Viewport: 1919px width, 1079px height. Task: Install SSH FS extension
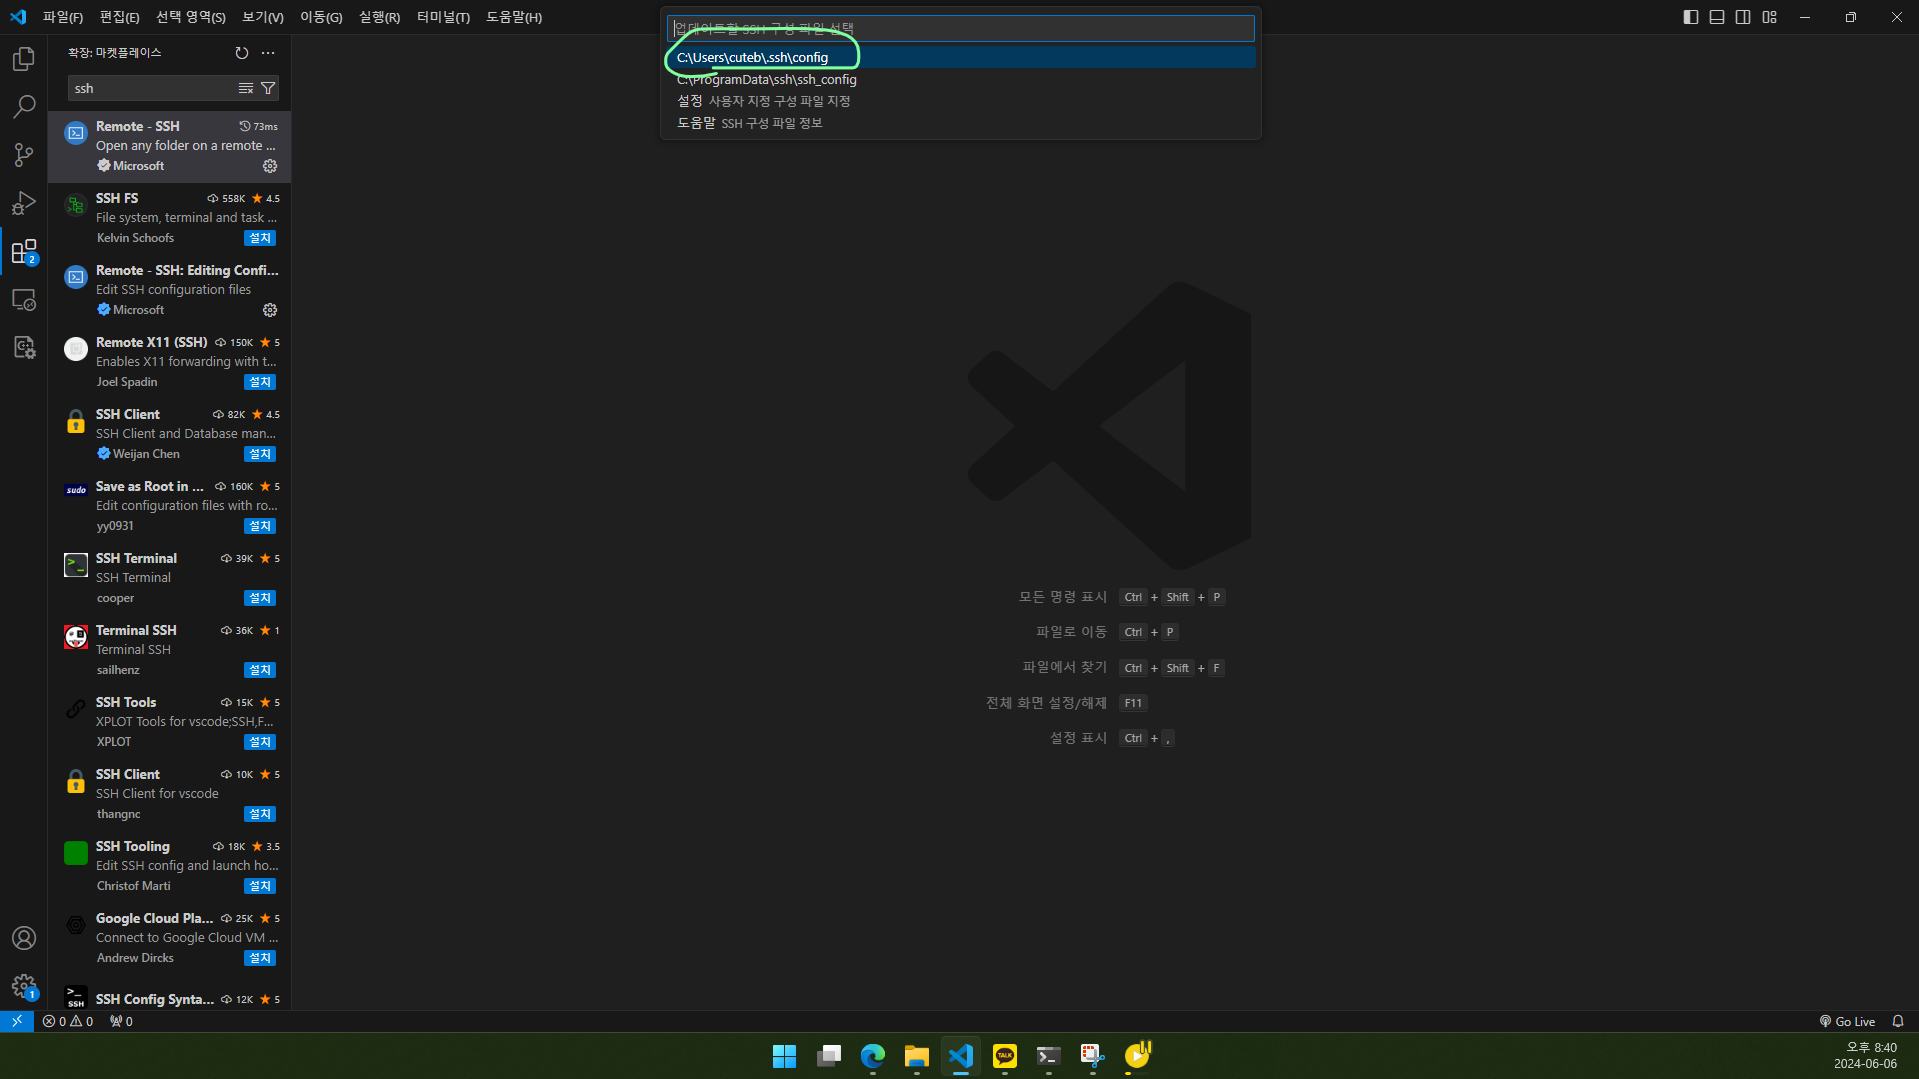(260, 238)
